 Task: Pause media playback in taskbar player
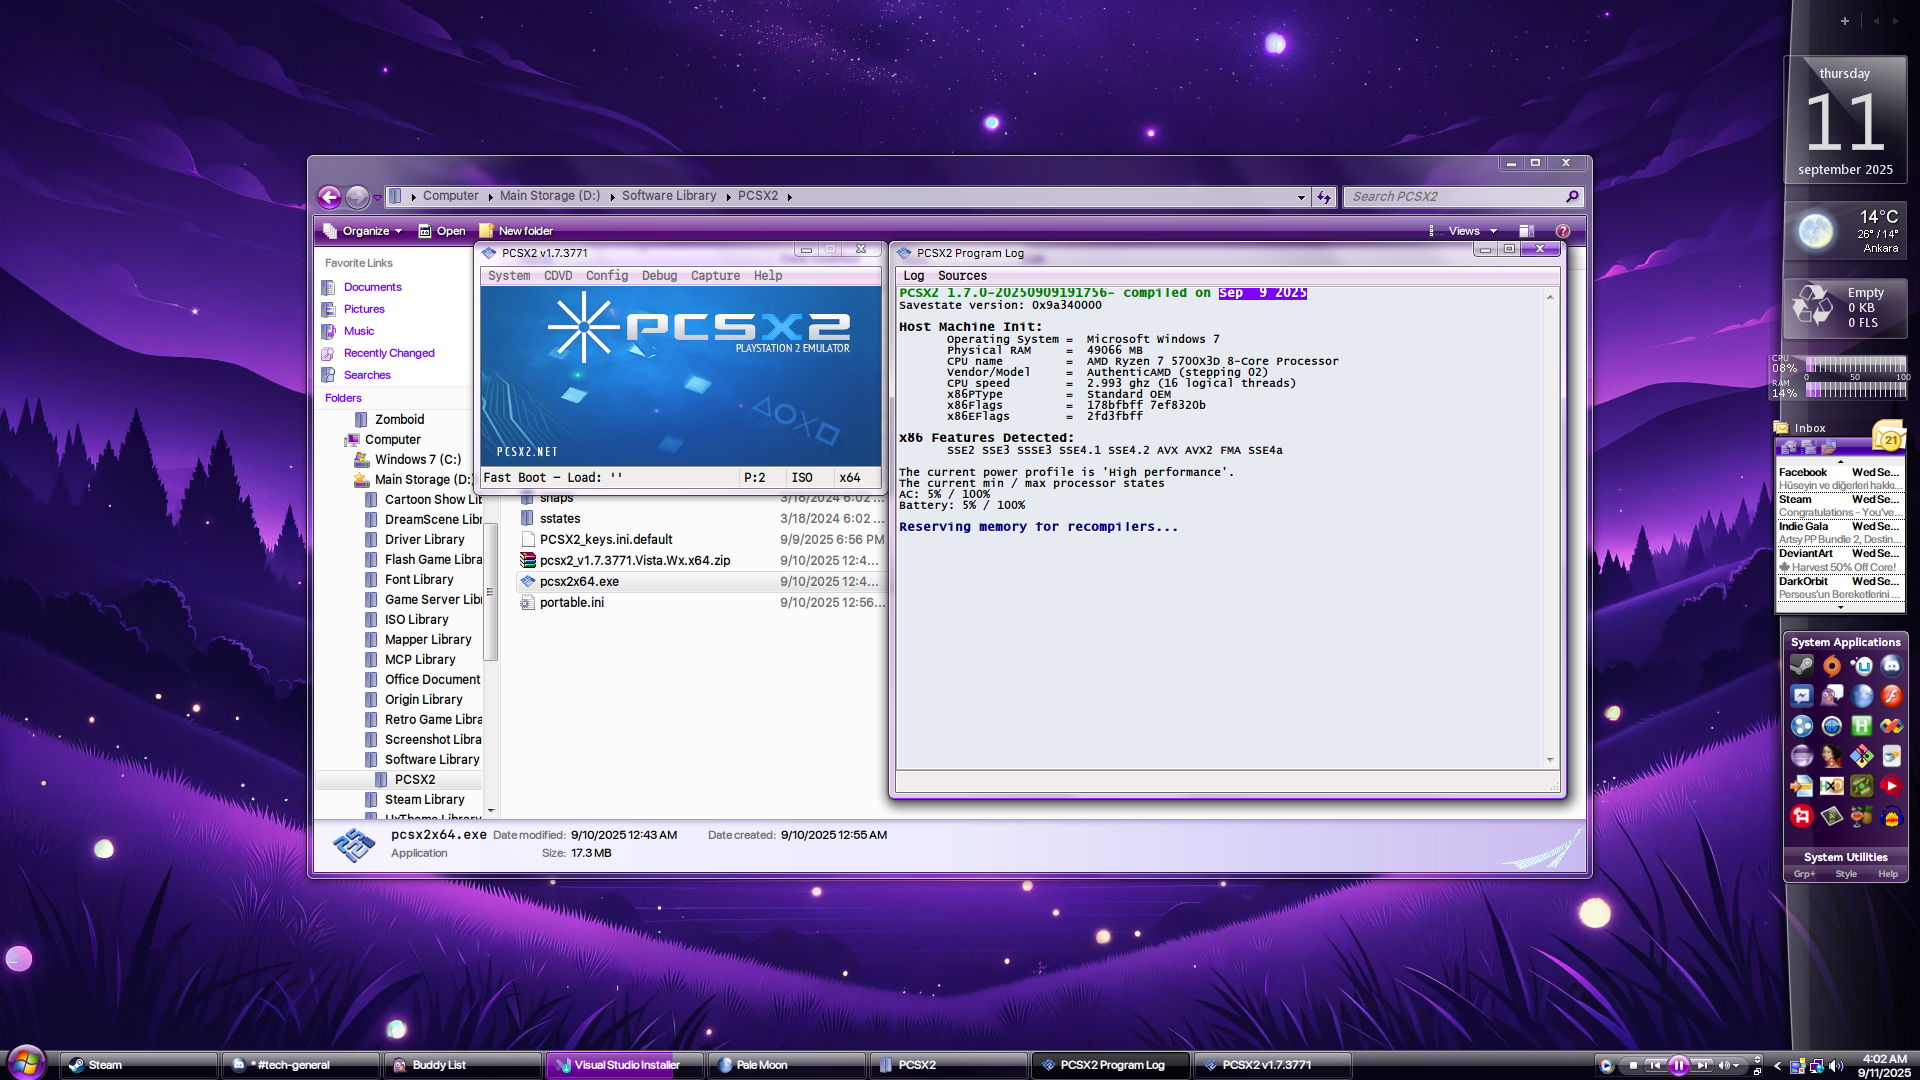[x=1679, y=1066]
